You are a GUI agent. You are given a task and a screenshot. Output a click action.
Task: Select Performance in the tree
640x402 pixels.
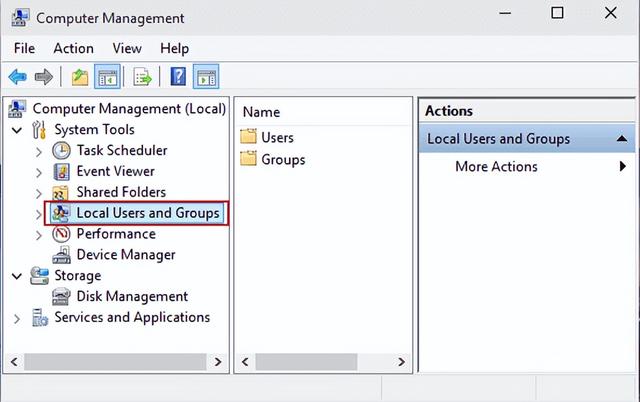coord(116,234)
